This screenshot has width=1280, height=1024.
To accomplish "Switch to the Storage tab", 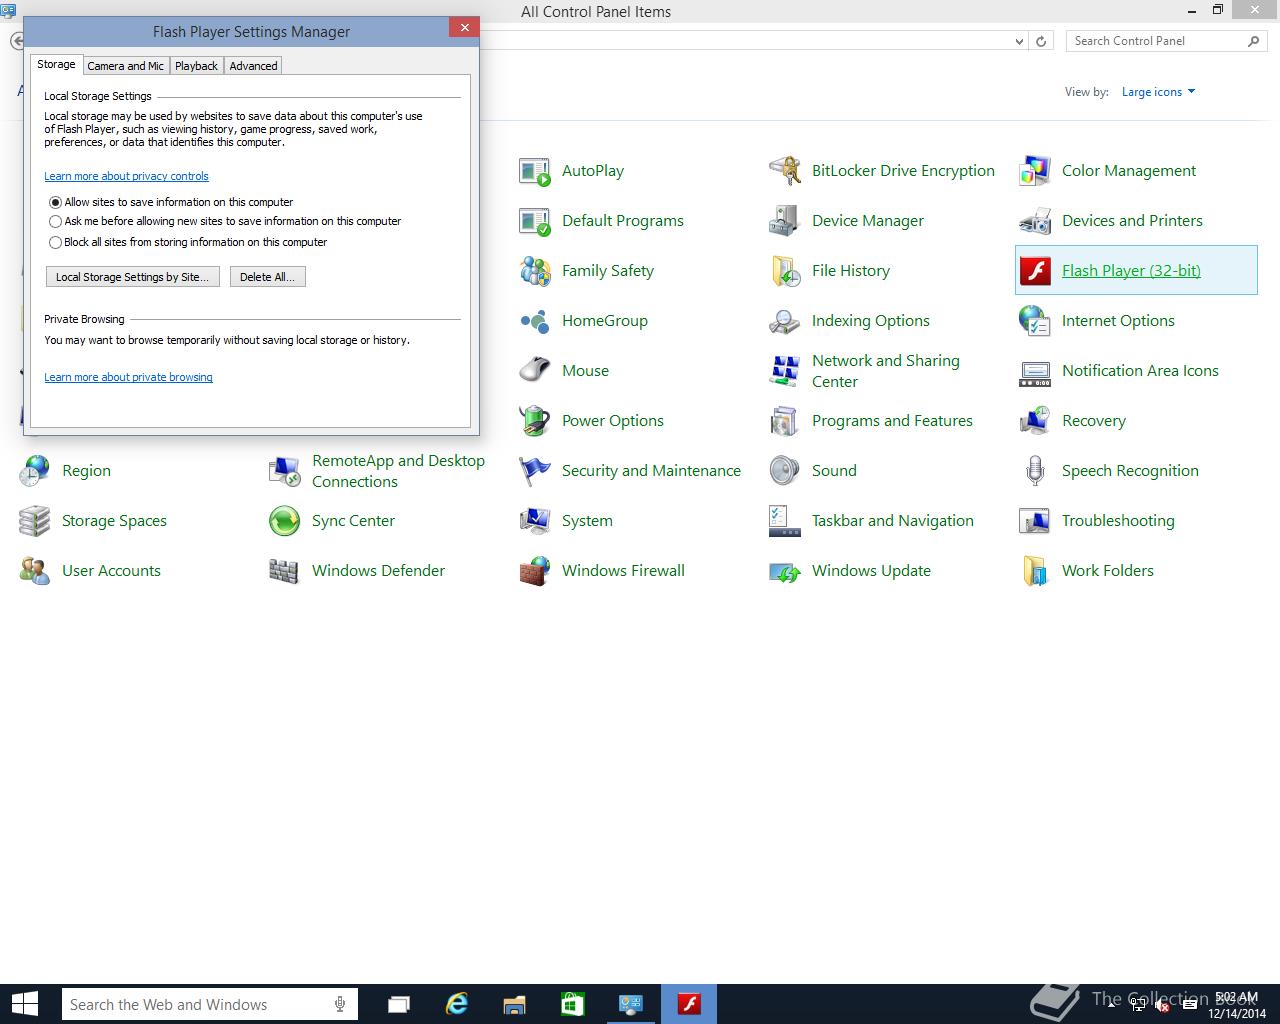I will pyautogui.click(x=56, y=64).
